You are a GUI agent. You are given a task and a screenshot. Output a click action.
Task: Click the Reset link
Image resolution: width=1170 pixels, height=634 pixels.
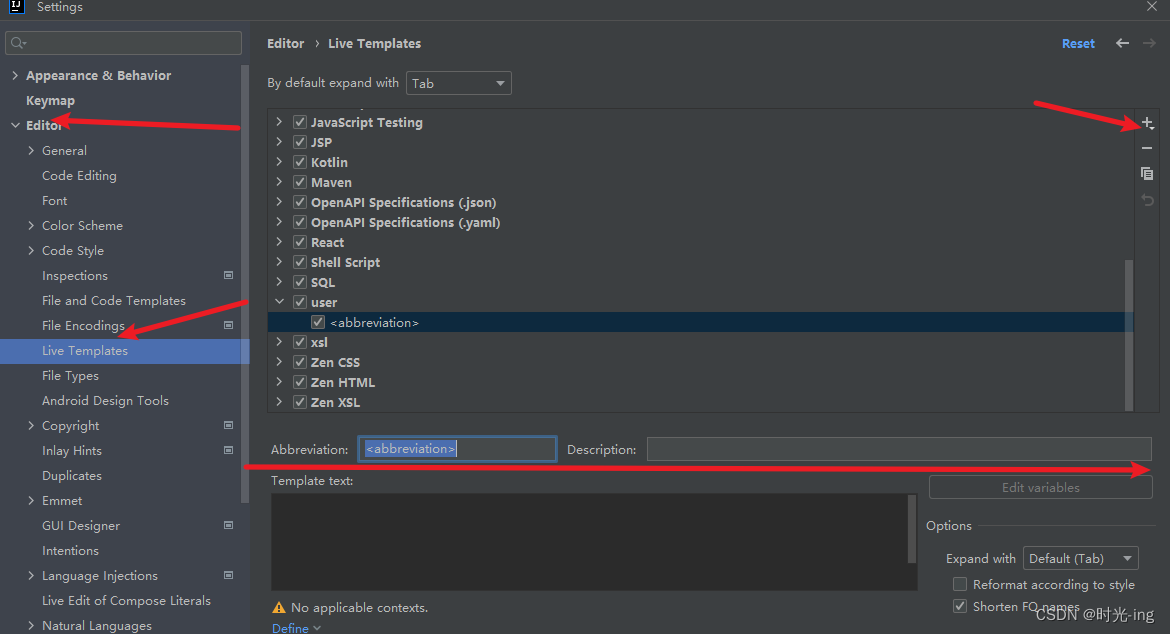tap(1078, 43)
